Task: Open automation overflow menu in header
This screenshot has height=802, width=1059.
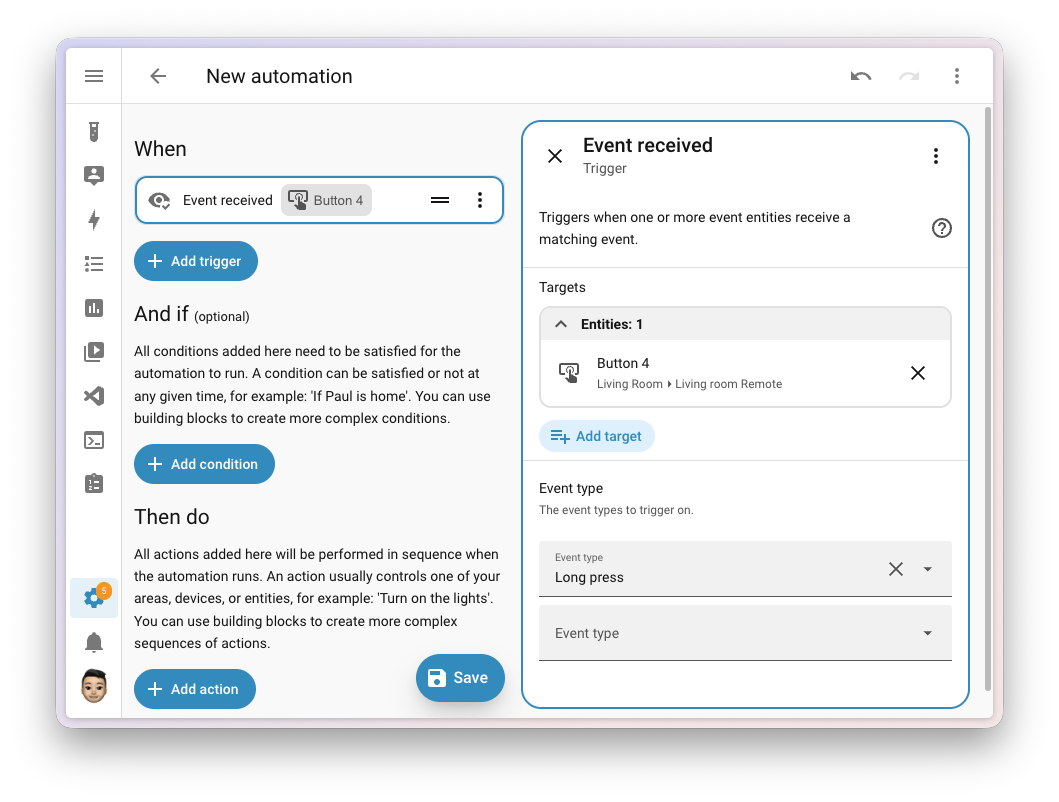Action: [956, 76]
